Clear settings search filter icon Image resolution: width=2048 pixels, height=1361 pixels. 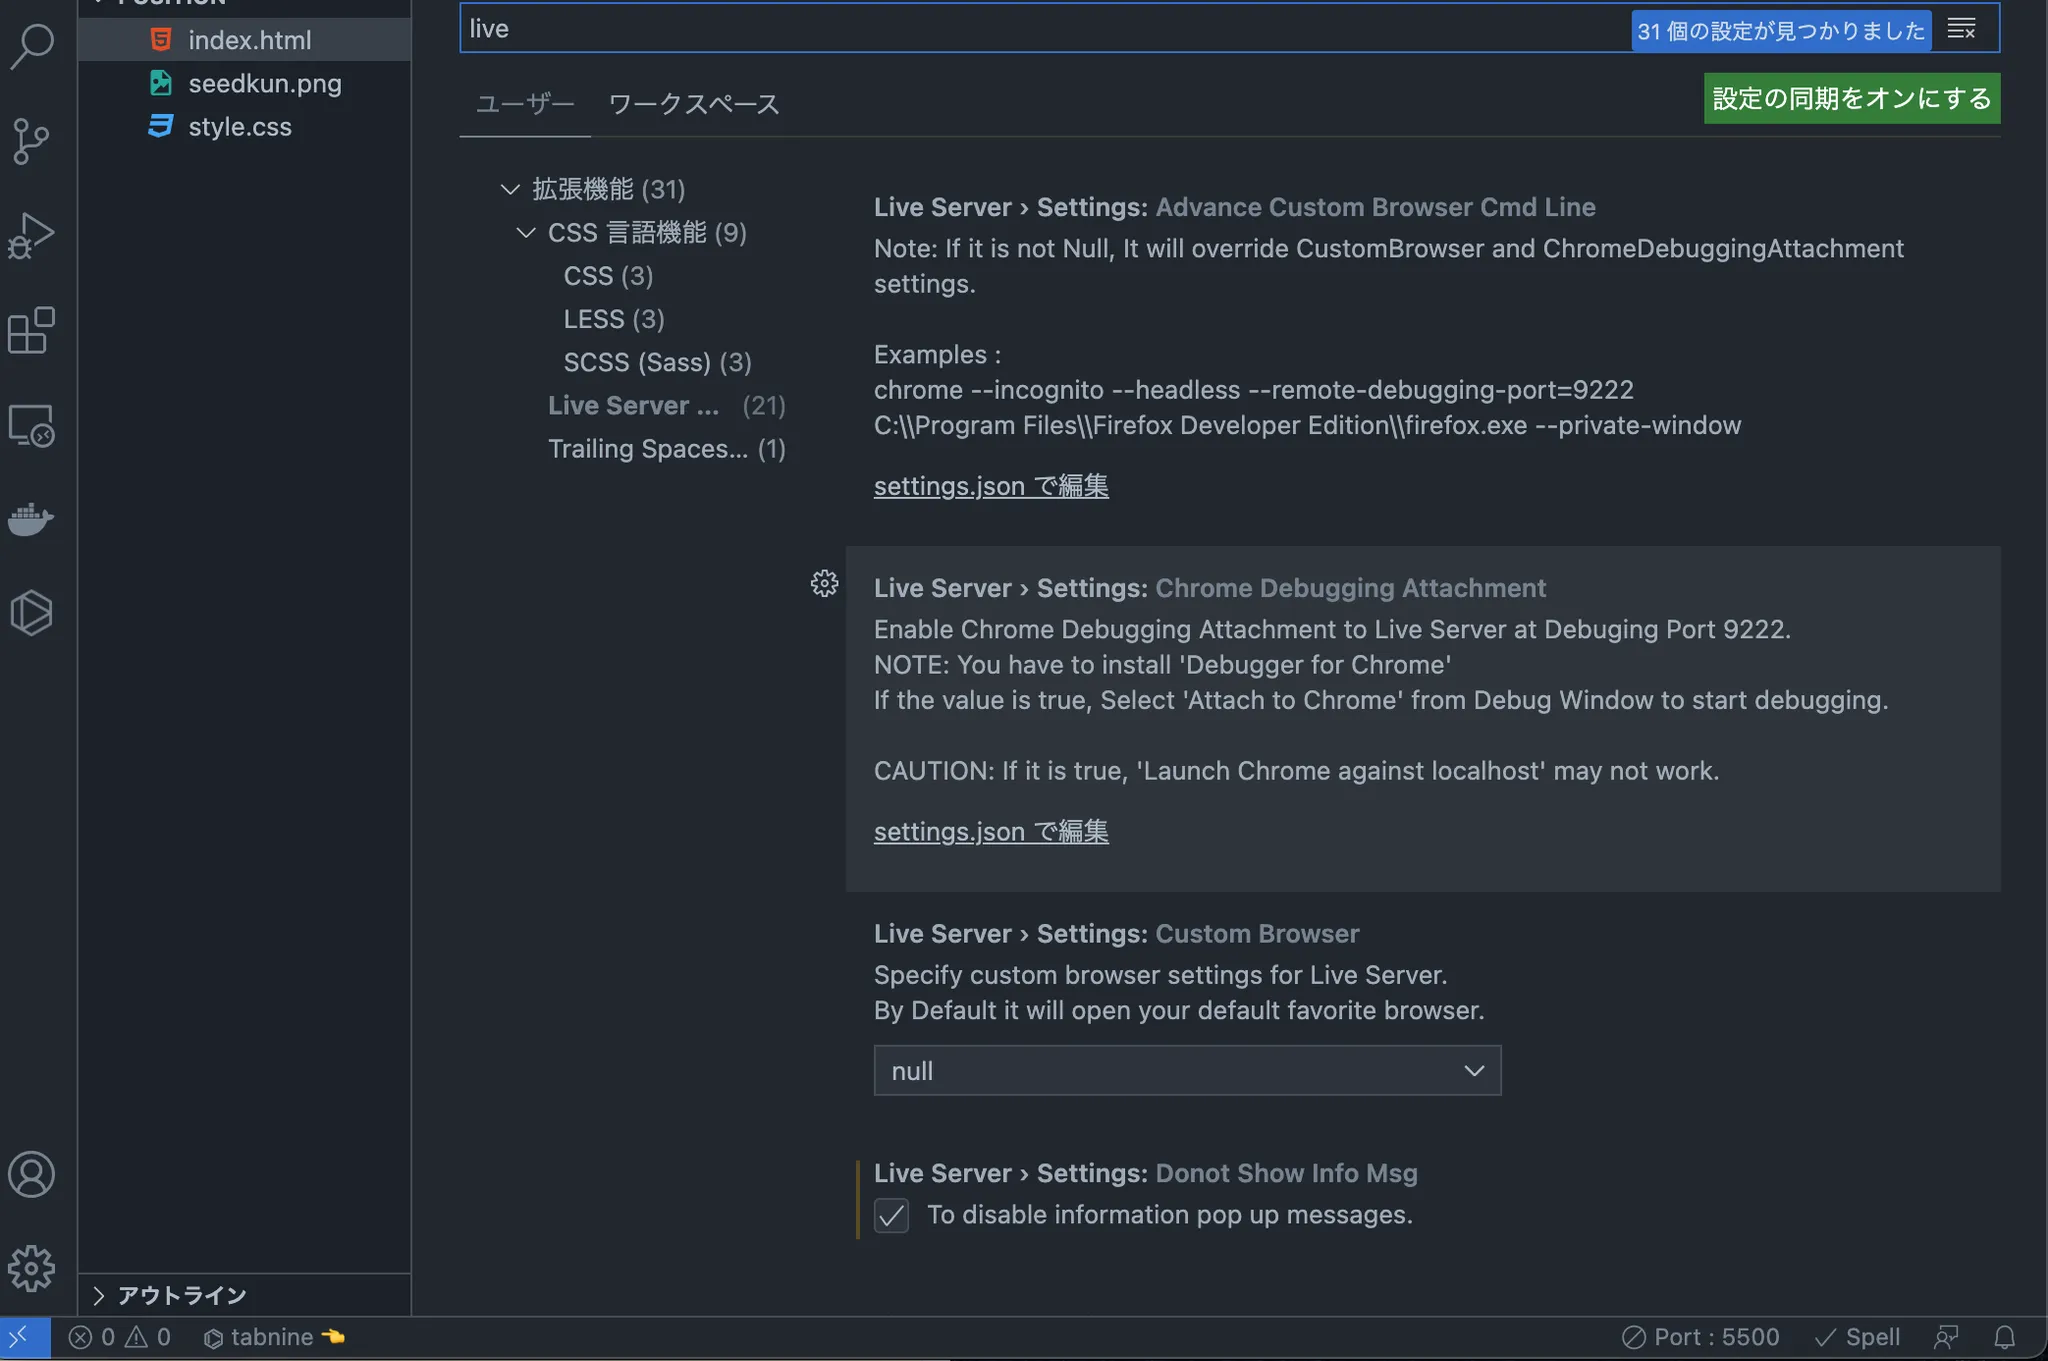(1961, 29)
